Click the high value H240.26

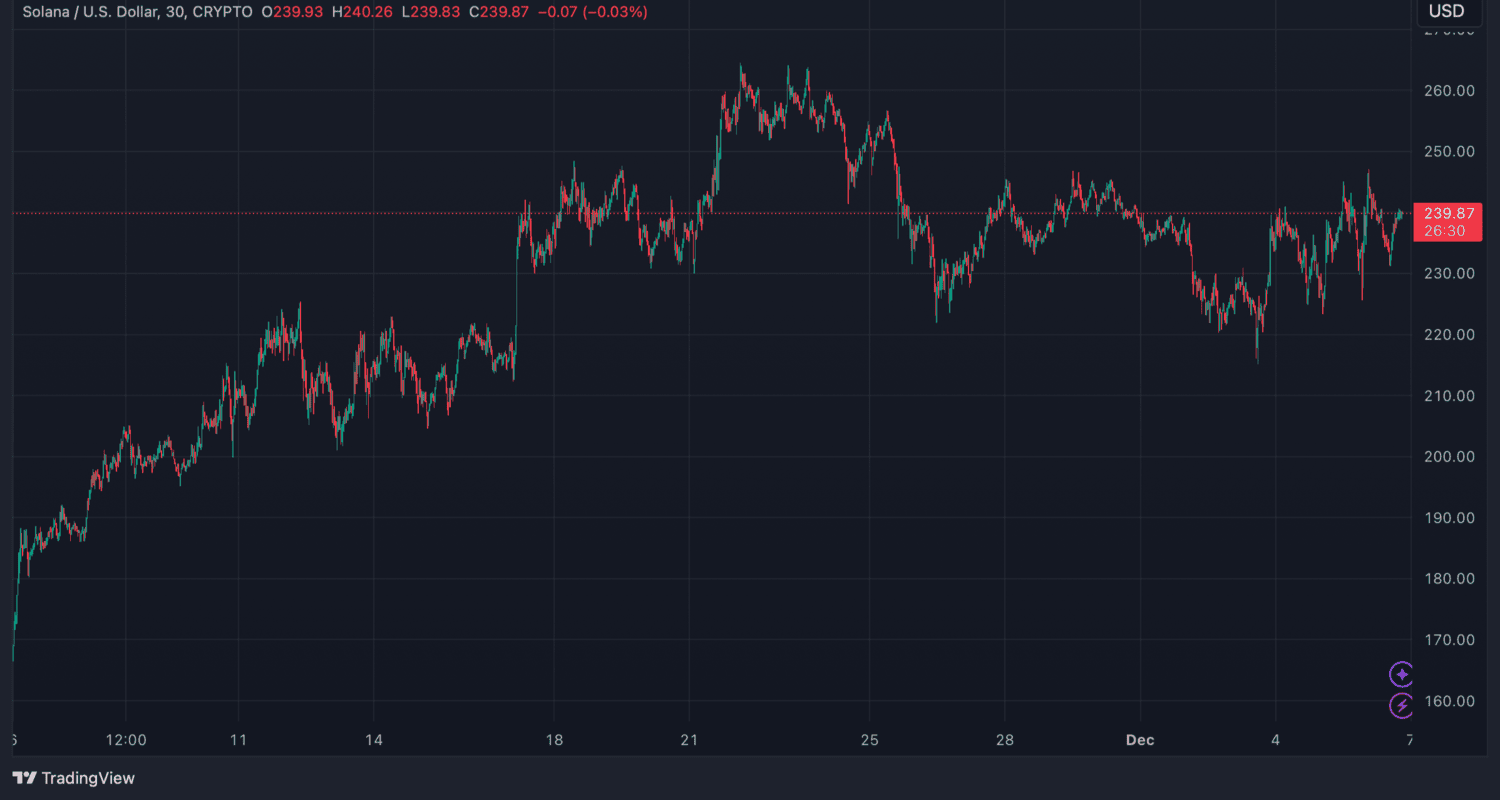tap(364, 12)
